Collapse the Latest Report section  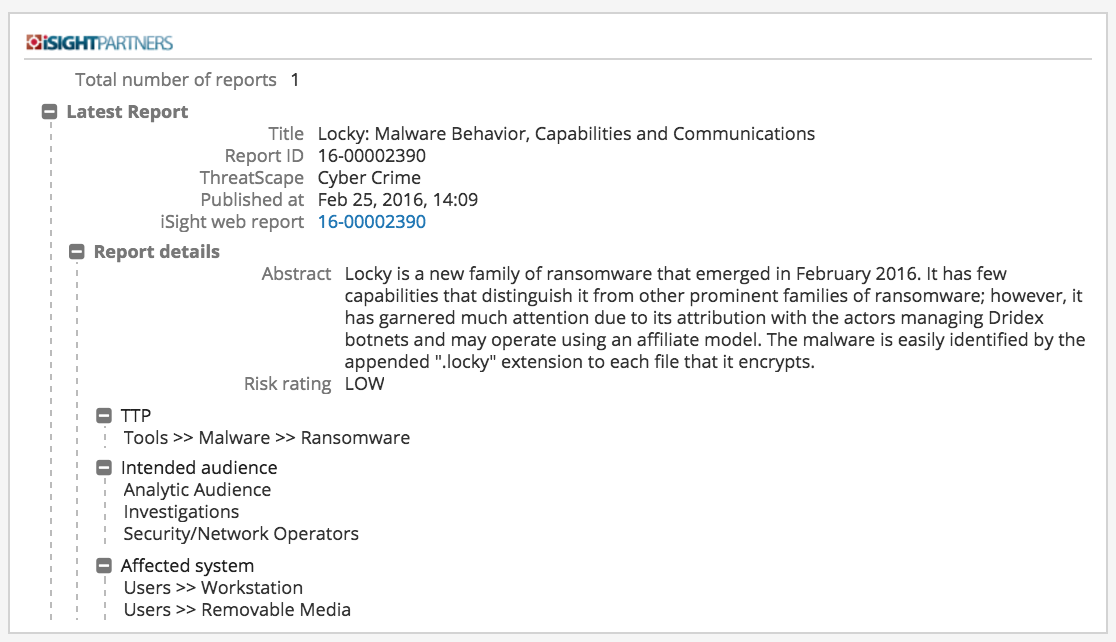(50, 112)
